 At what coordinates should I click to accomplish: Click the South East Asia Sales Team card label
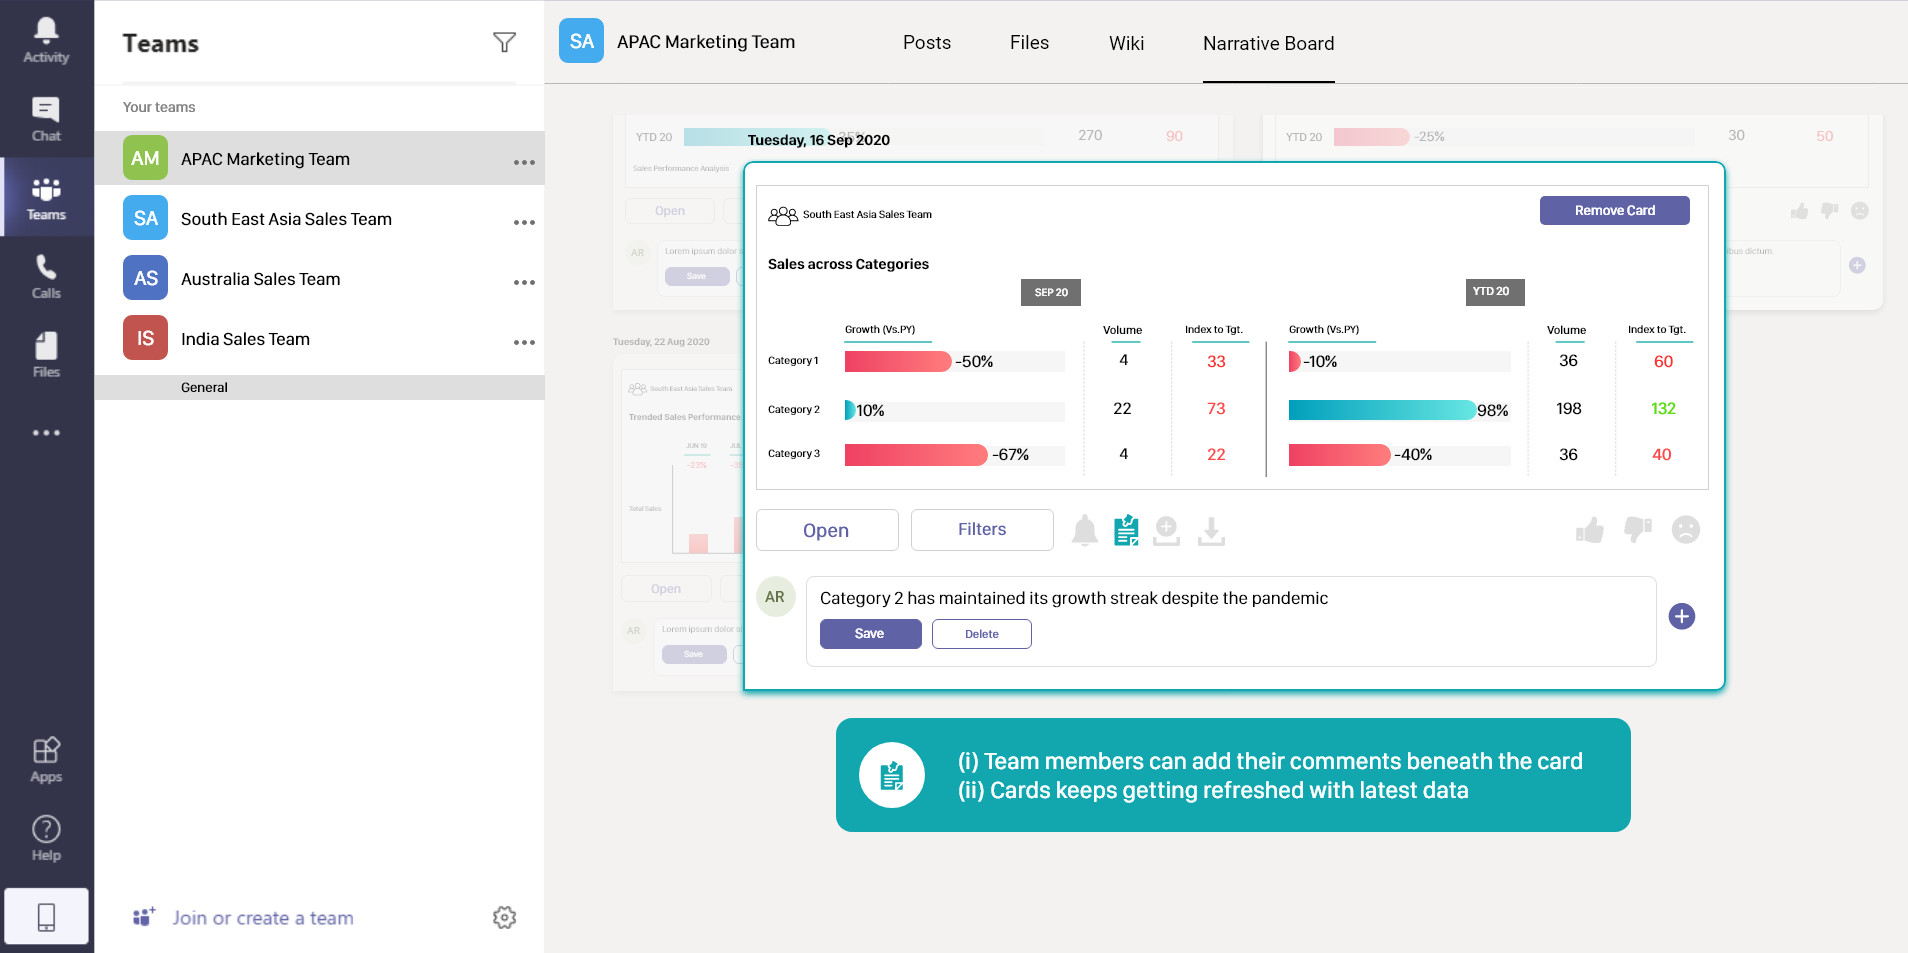[867, 214]
